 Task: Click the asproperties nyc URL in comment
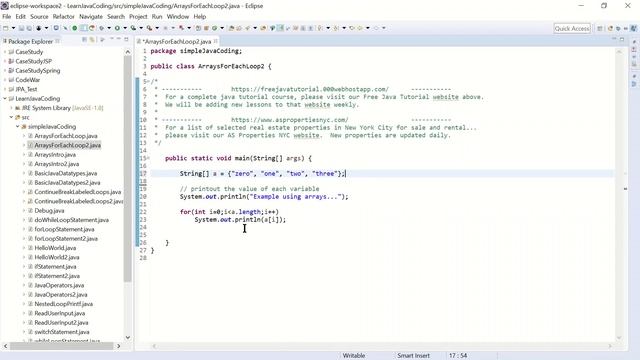pos(290,120)
